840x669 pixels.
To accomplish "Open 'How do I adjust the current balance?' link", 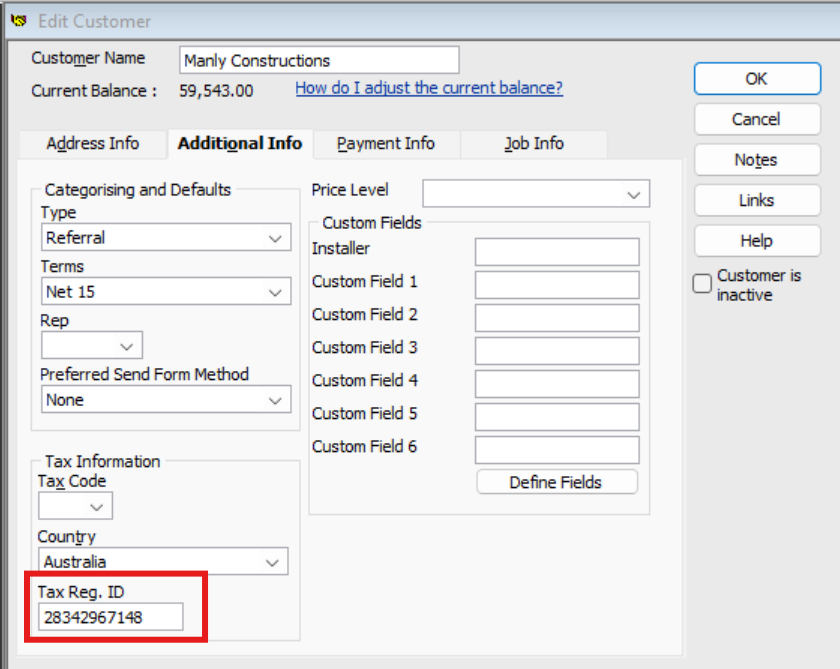I will pos(429,88).
